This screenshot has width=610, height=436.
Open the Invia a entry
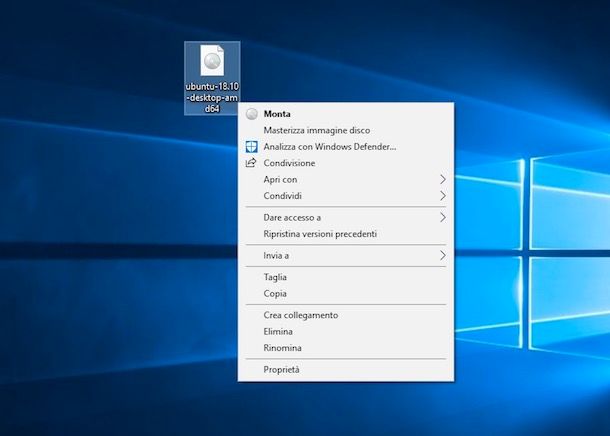pos(345,256)
